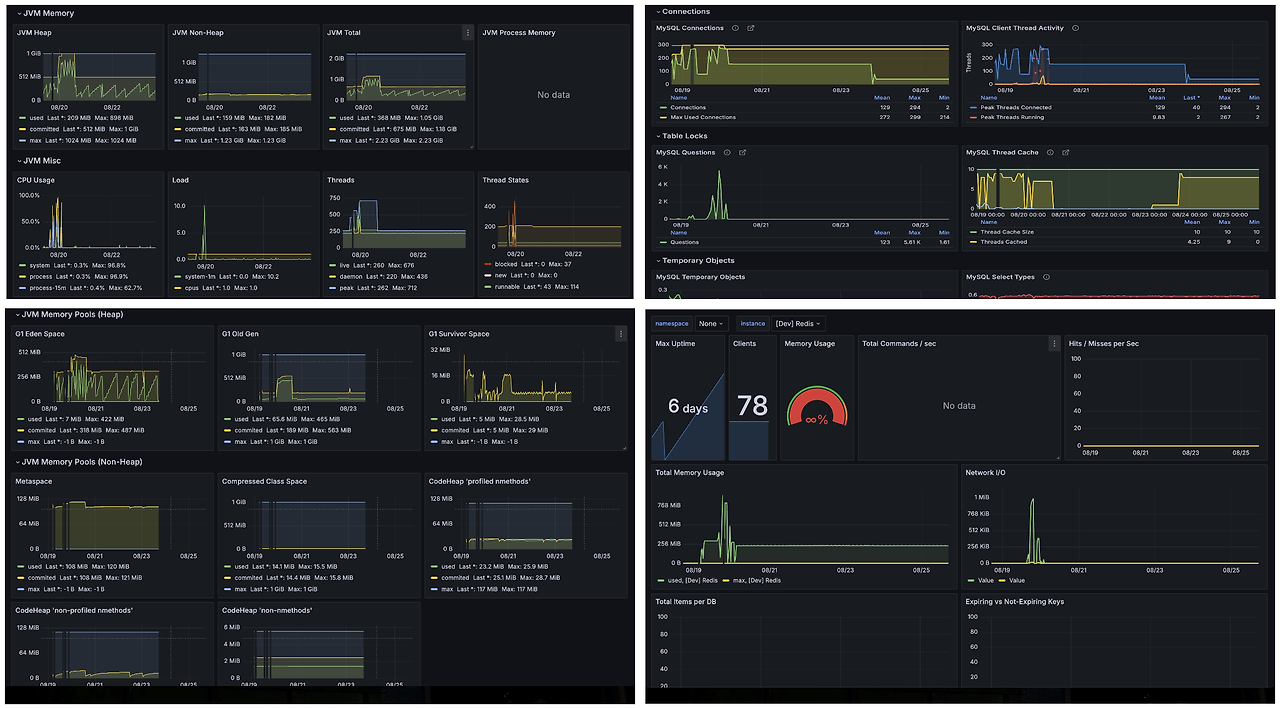Collapse the JVM Memory Pools (Non-Heap) row
1280x708 pixels.
click(x=78, y=462)
